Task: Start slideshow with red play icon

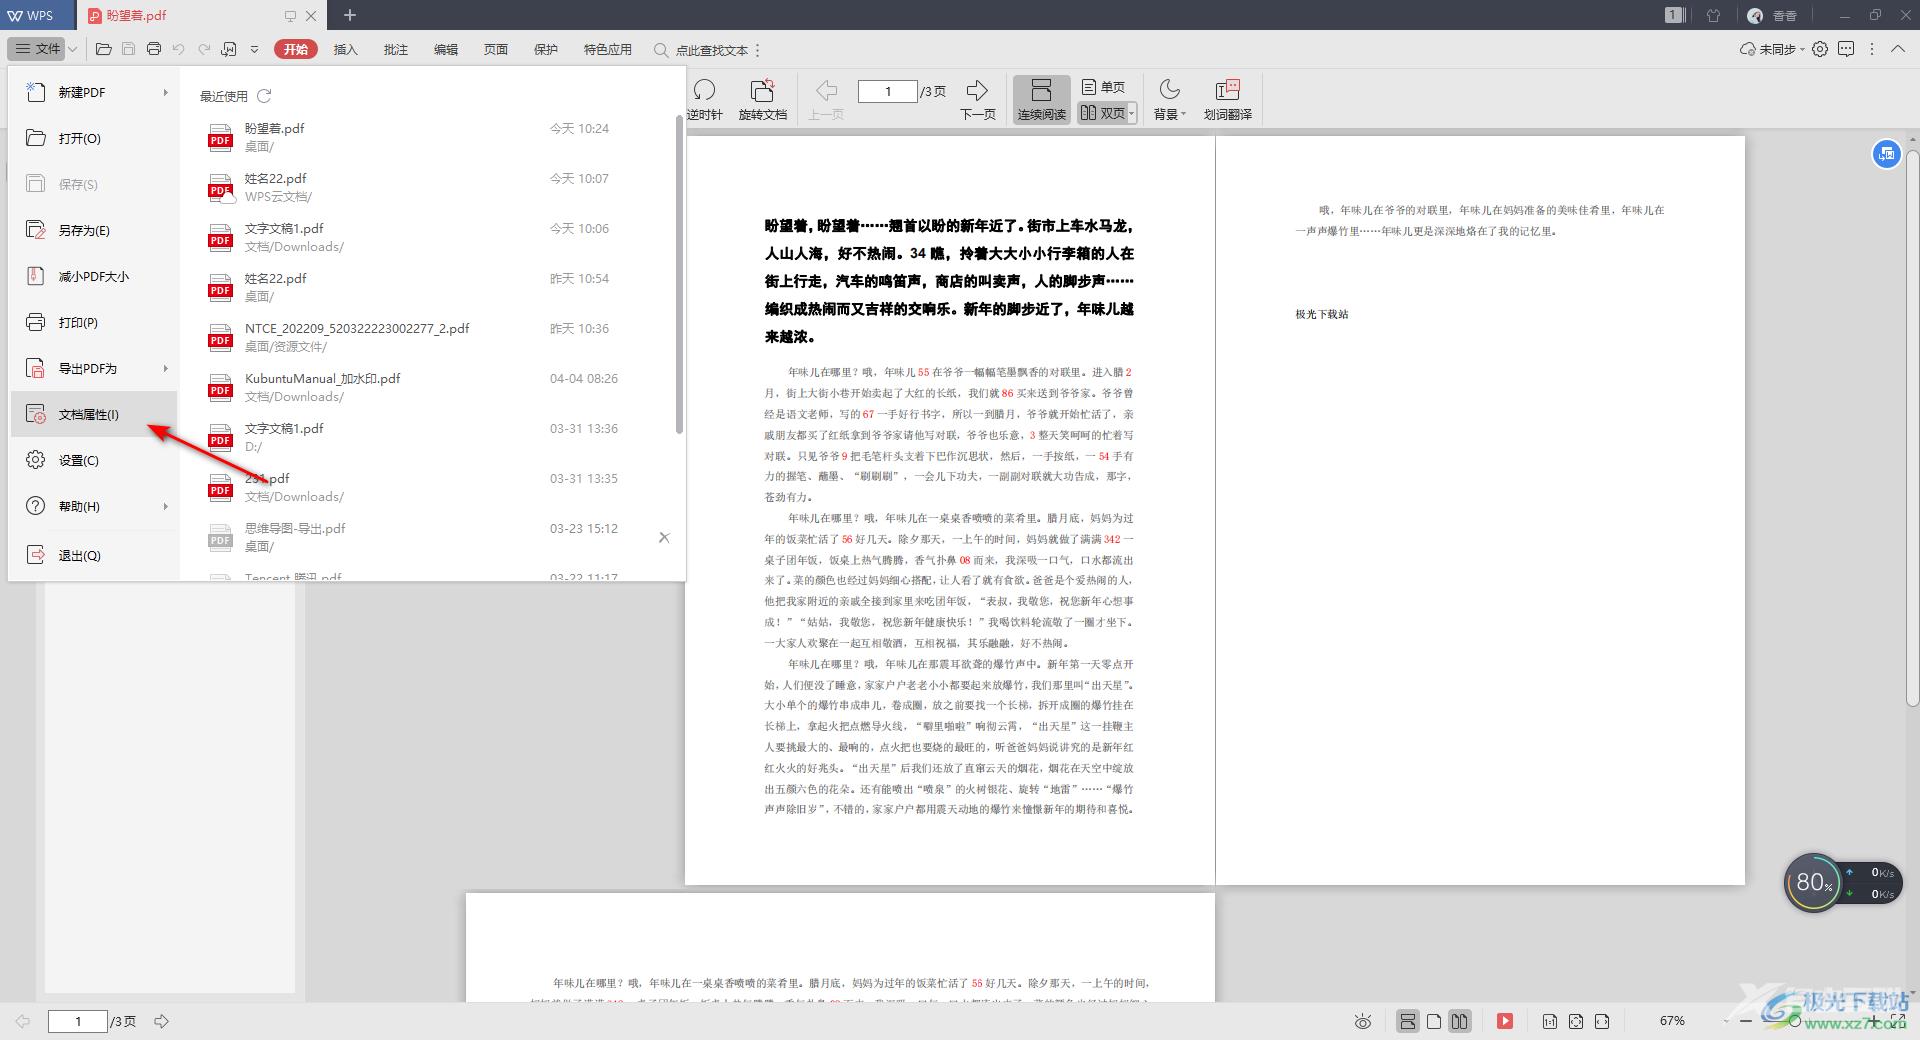Action: tap(1504, 1021)
